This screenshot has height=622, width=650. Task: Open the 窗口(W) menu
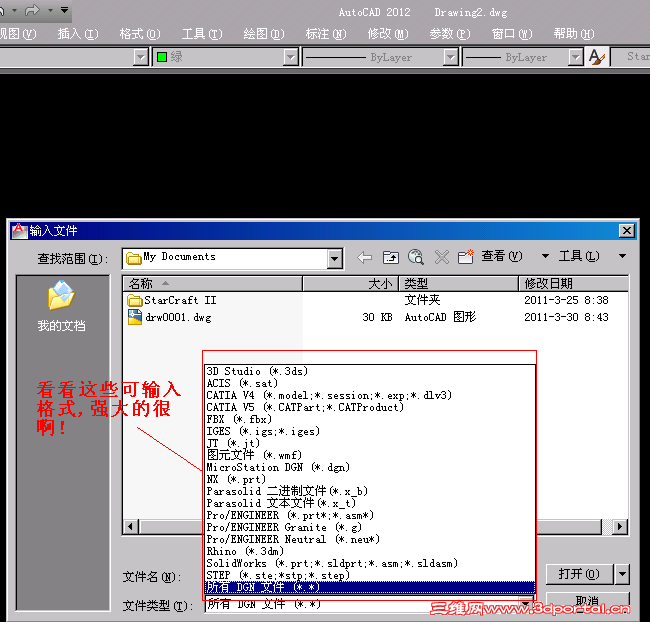click(x=512, y=34)
